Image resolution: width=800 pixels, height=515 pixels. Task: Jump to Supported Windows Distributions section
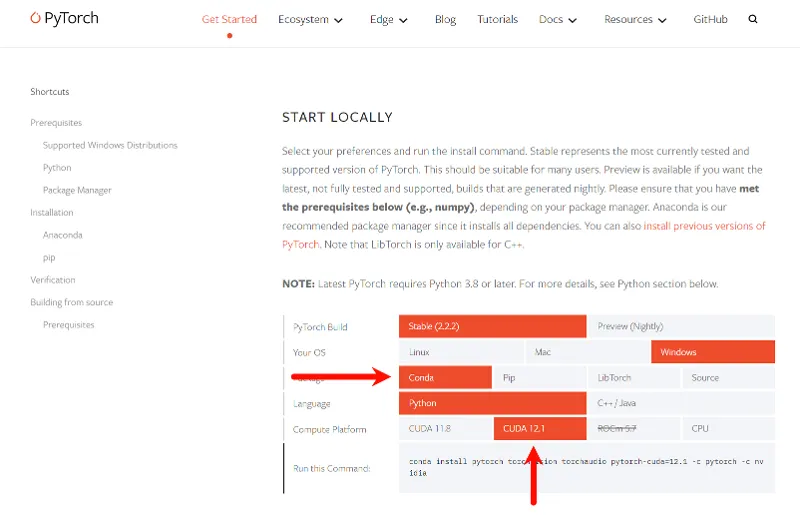[110, 145]
